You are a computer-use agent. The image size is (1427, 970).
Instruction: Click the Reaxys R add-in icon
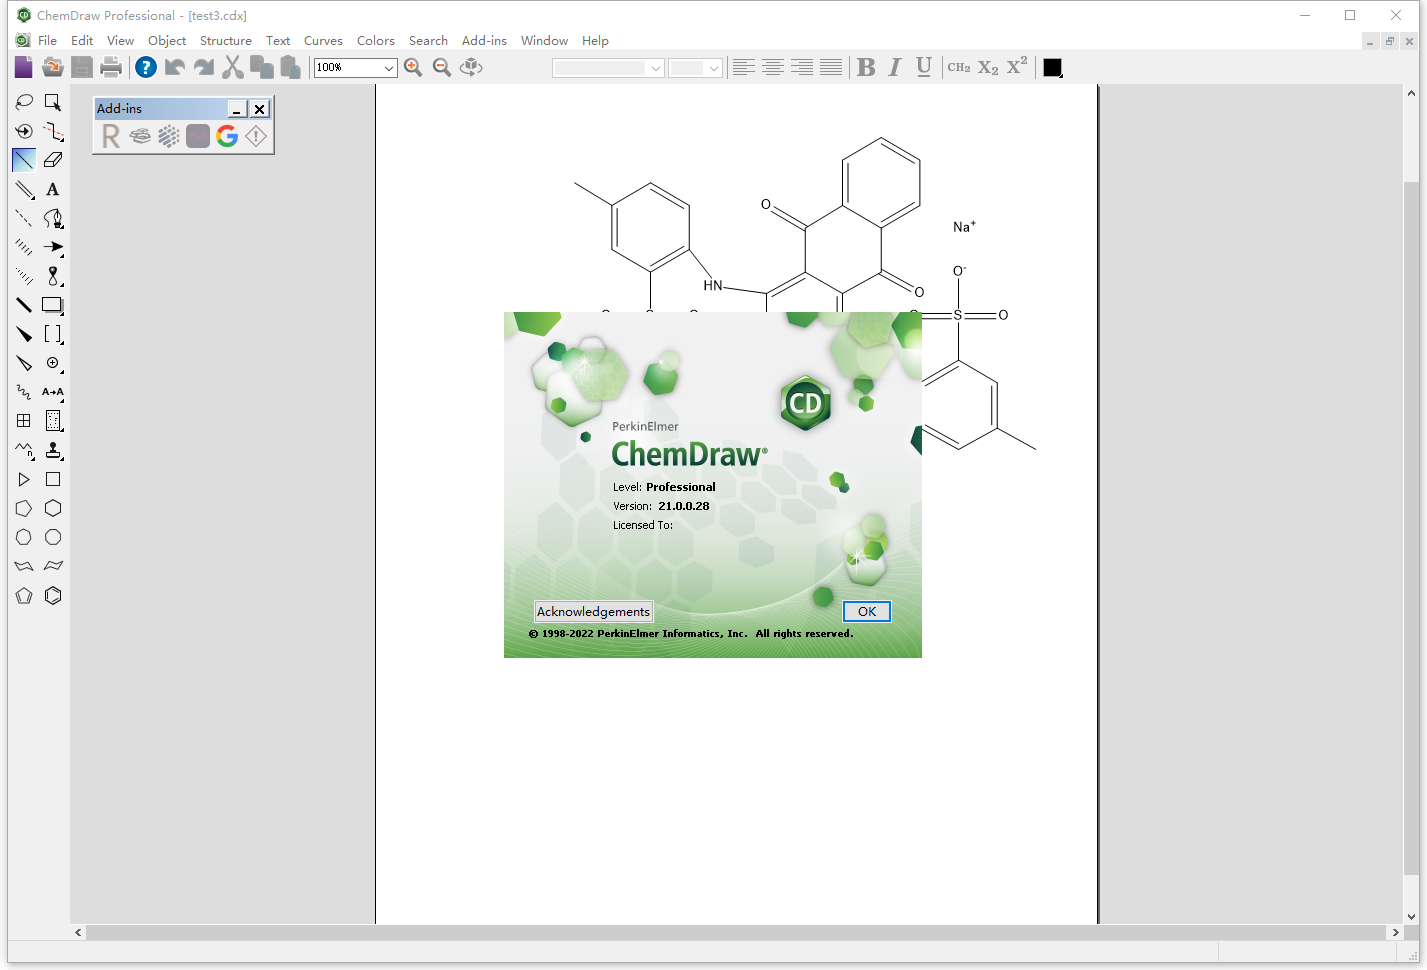[x=111, y=136]
